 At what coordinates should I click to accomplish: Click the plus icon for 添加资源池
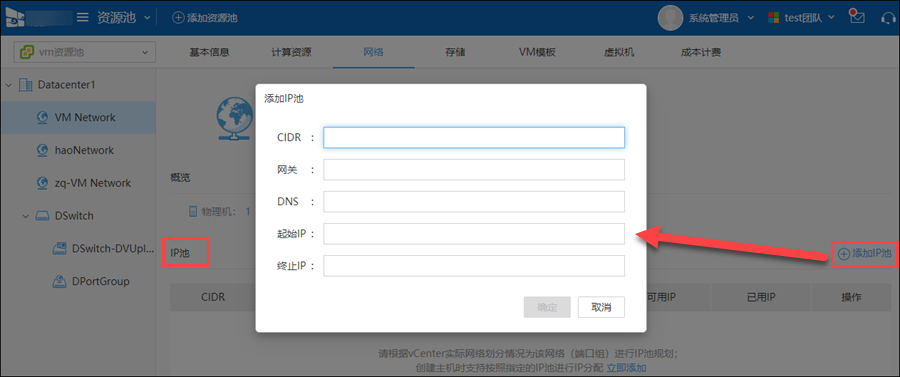pyautogui.click(x=178, y=18)
